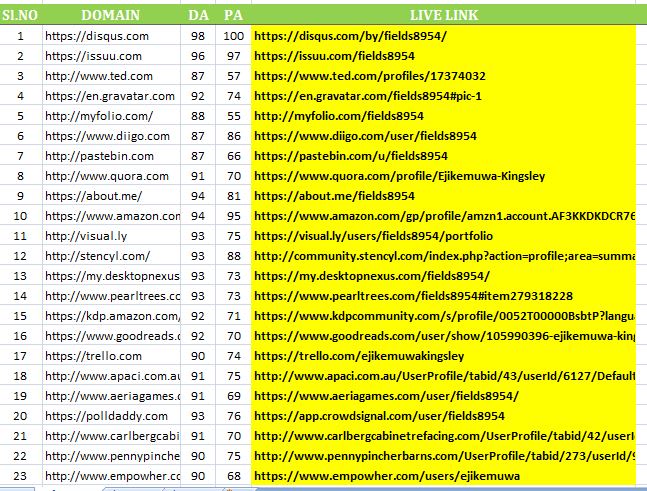Open the diigo.com/user/fields8954 link
This screenshot has width=647, height=491.
tap(365, 136)
